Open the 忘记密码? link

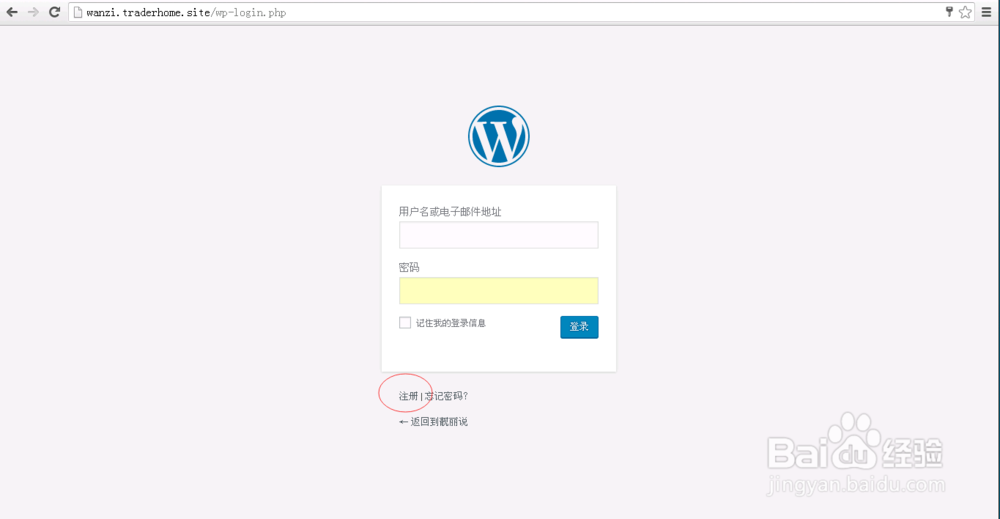pos(446,396)
